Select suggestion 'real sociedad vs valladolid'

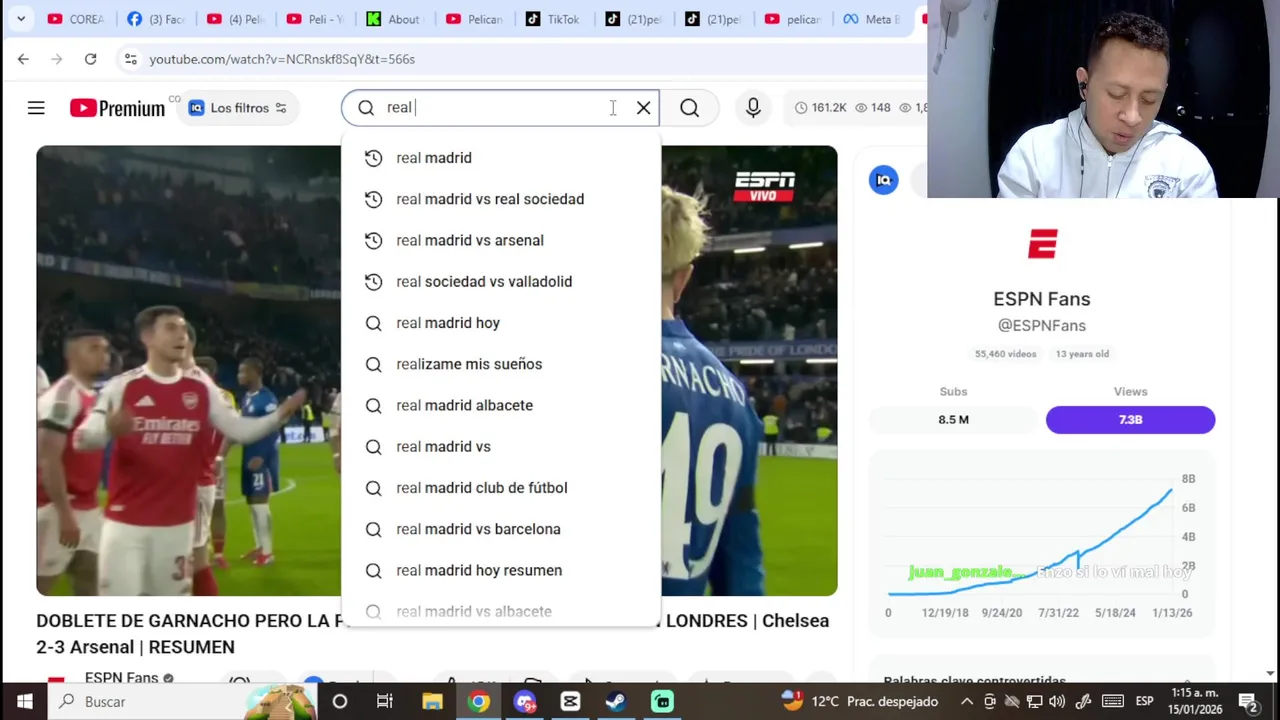pyautogui.click(x=501, y=281)
